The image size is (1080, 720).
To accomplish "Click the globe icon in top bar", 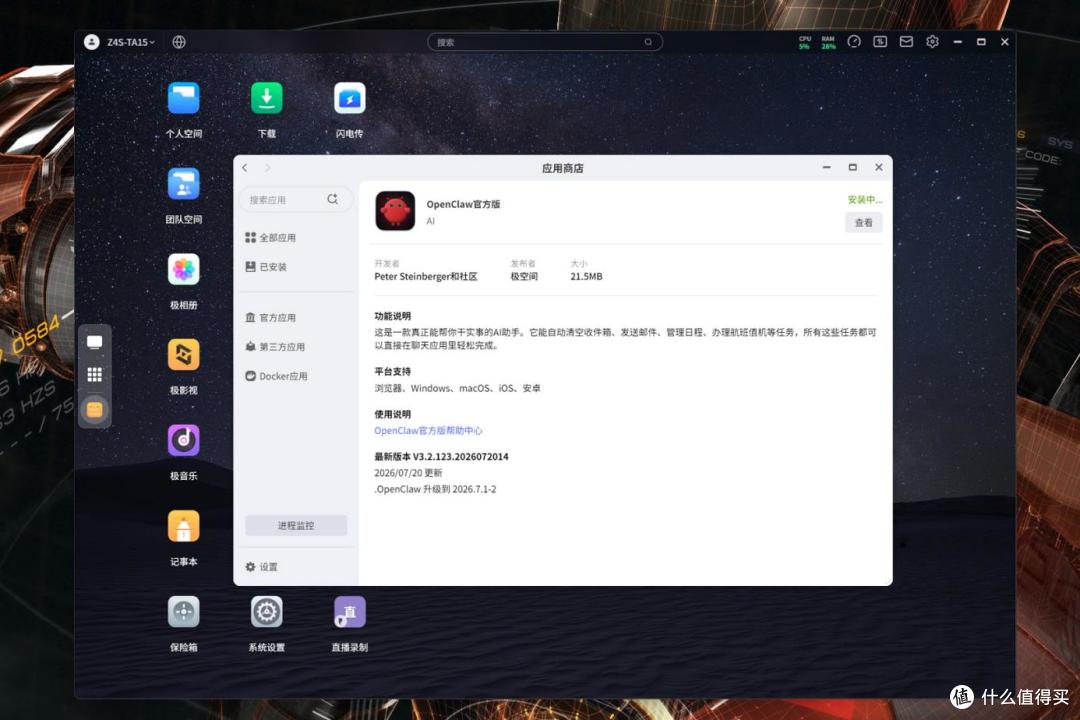I will tap(179, 42).
